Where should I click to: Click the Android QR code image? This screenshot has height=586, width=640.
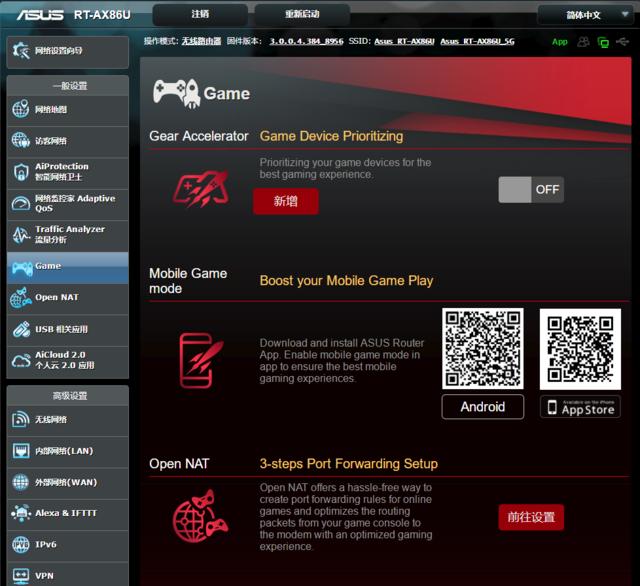(482, 348)
